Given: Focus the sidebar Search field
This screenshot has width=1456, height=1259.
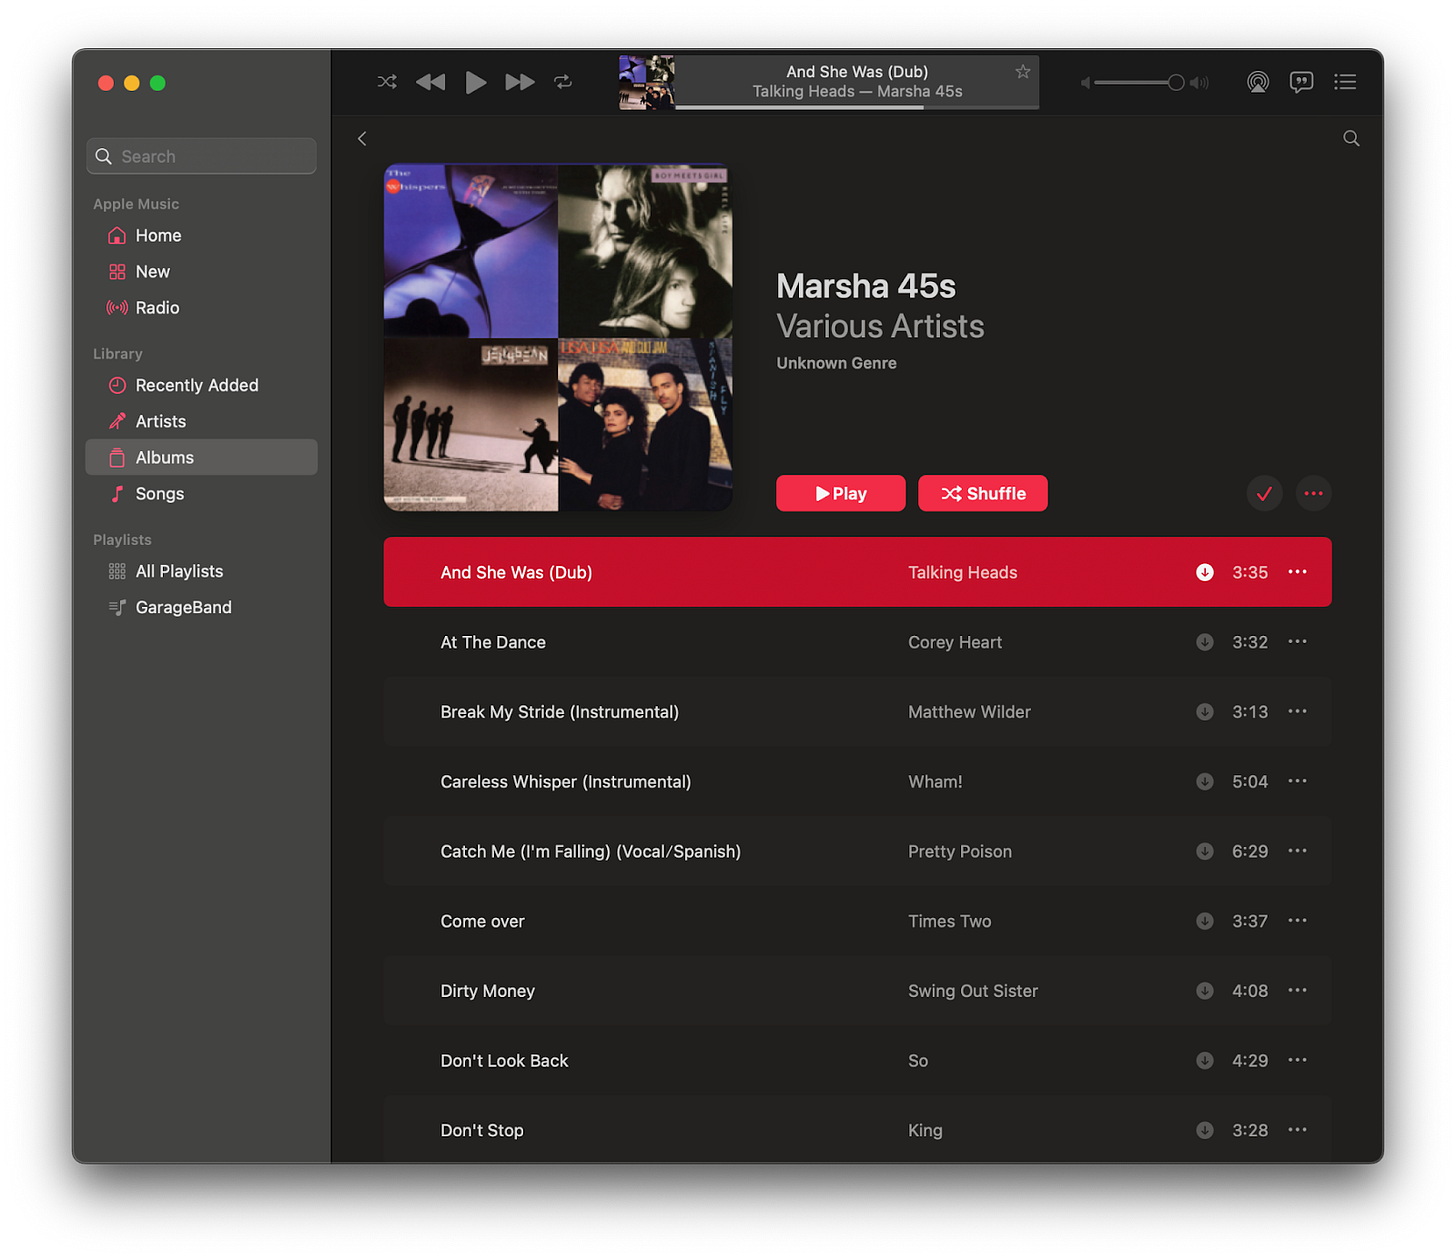Looking at the screenshot, I should coord(201,156).
